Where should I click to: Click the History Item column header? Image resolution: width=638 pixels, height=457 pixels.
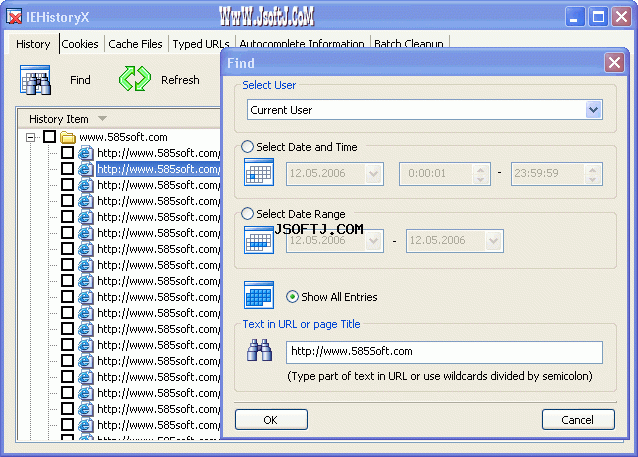(x=119, y=119)
